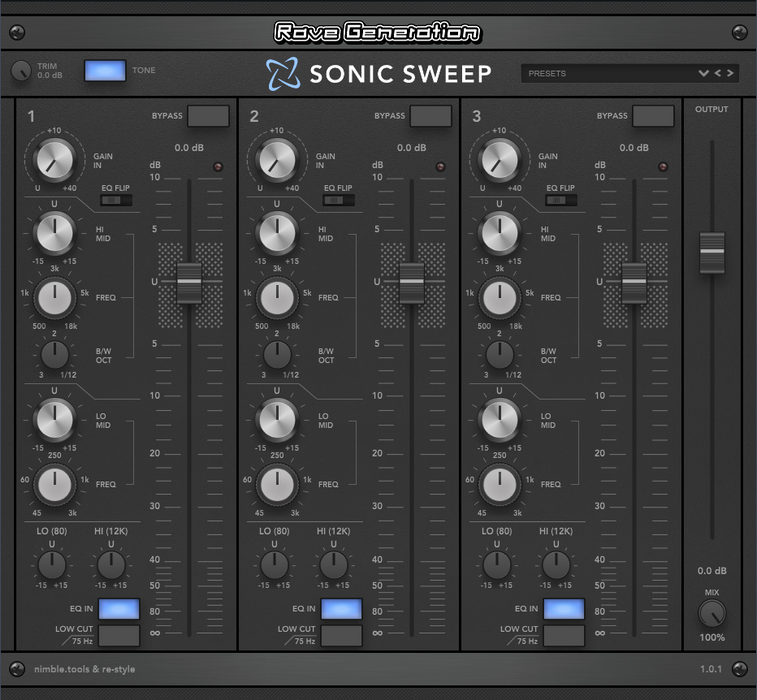Toggle the TONE switch
The height and width of the screenshot is (700, 757).
click(x=105, y=70)
